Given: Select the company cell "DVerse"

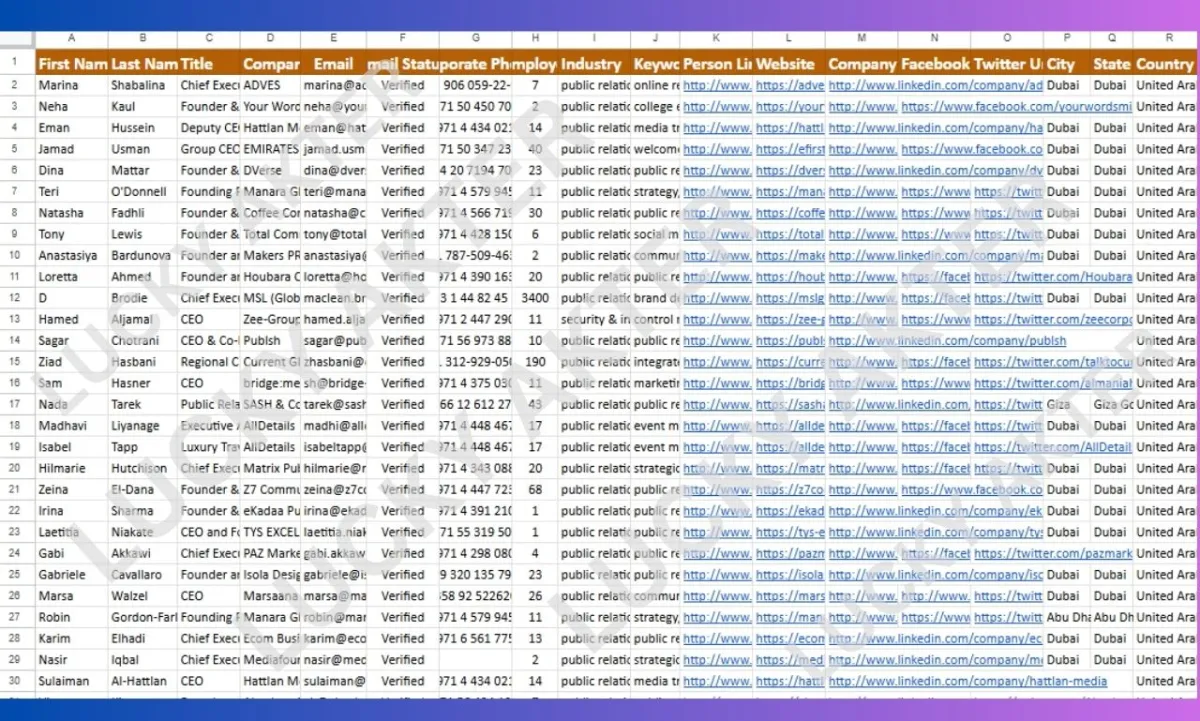Looking at the screenshot, I should (x=271, y=171).
